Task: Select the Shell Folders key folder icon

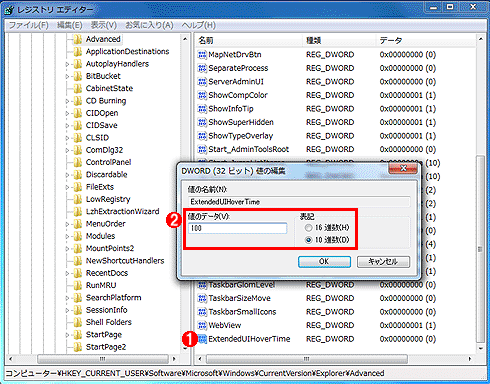Action: (x=78, y=322)
